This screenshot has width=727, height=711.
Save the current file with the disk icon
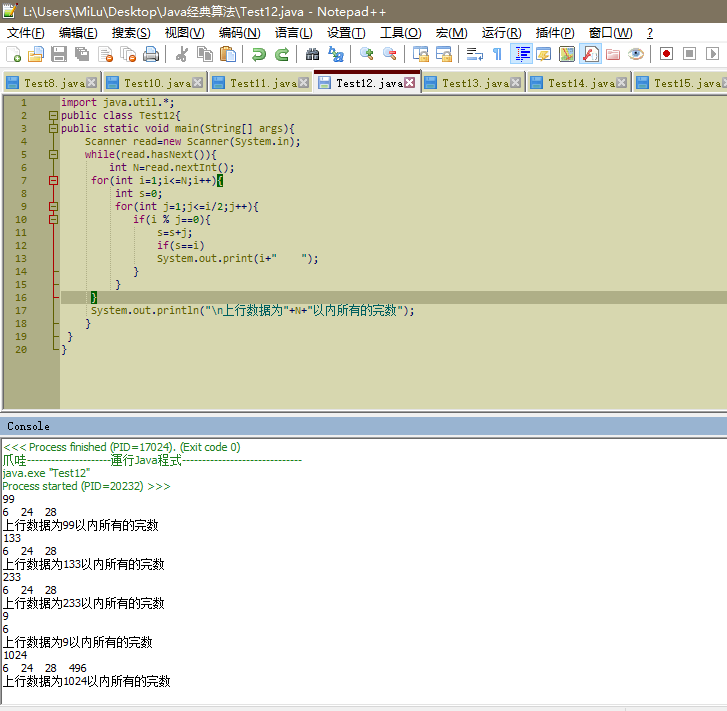tap(59, 54)
